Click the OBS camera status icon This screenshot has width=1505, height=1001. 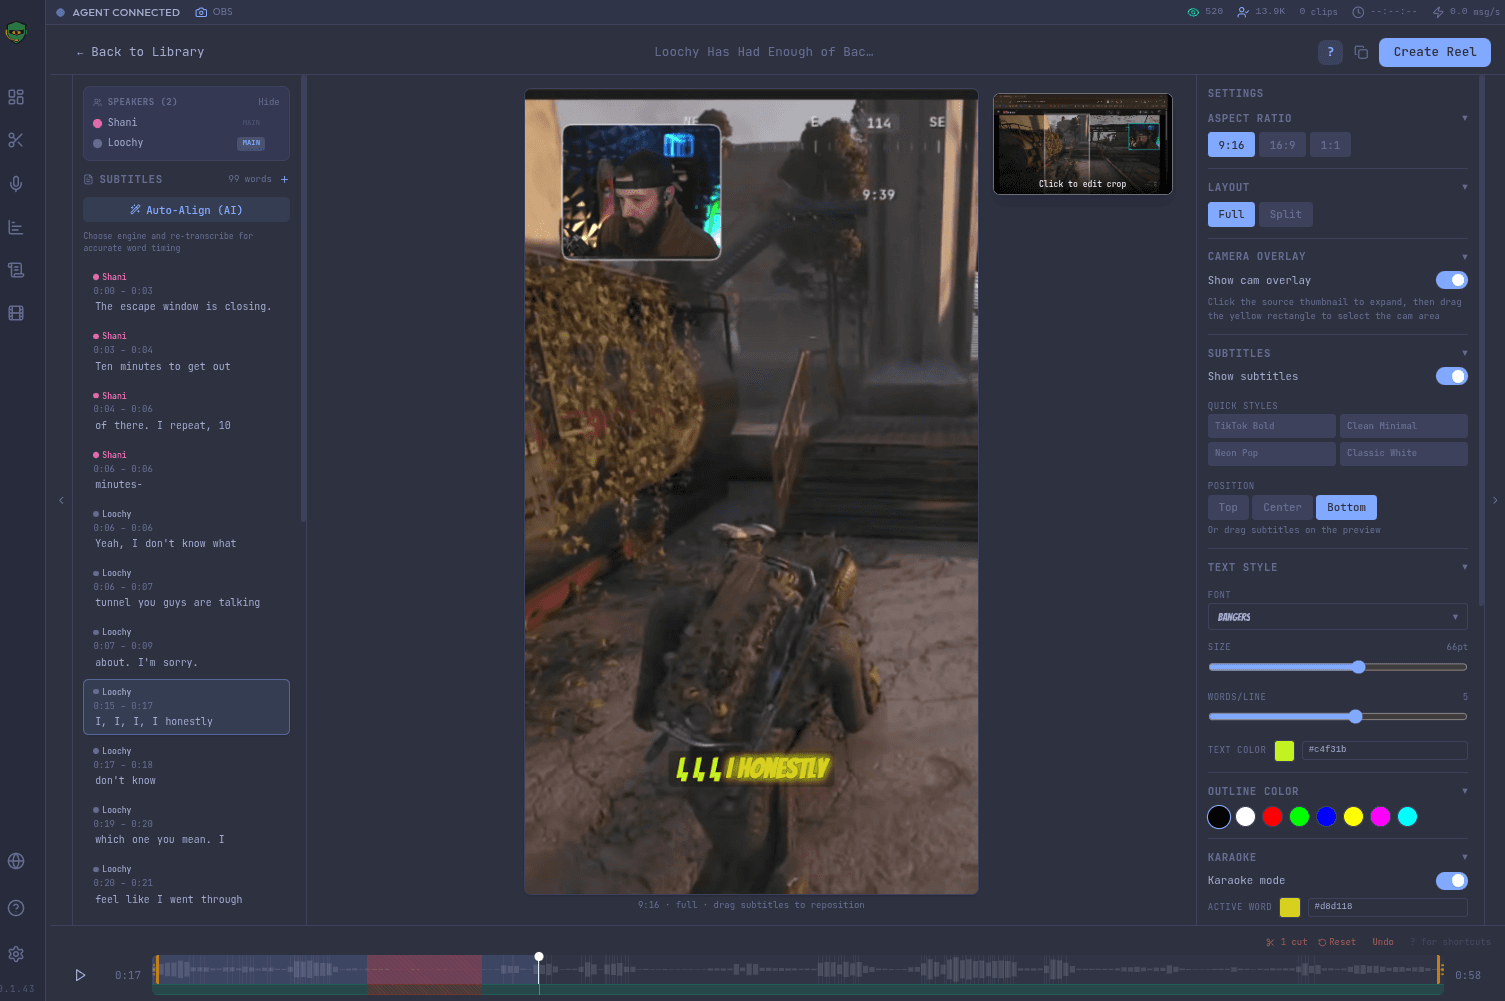[x=201, y=12]
